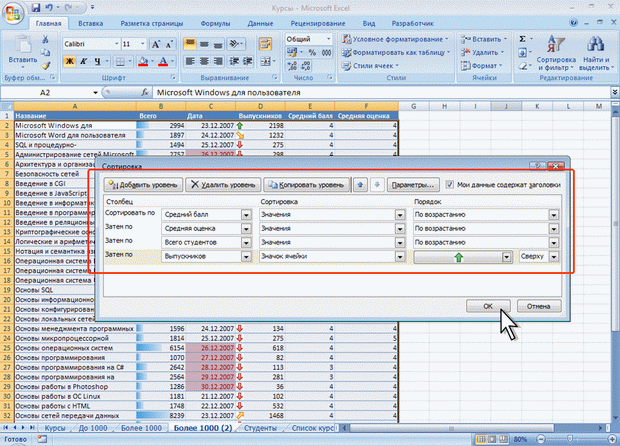Open the Студенты sheet tab

260,428
